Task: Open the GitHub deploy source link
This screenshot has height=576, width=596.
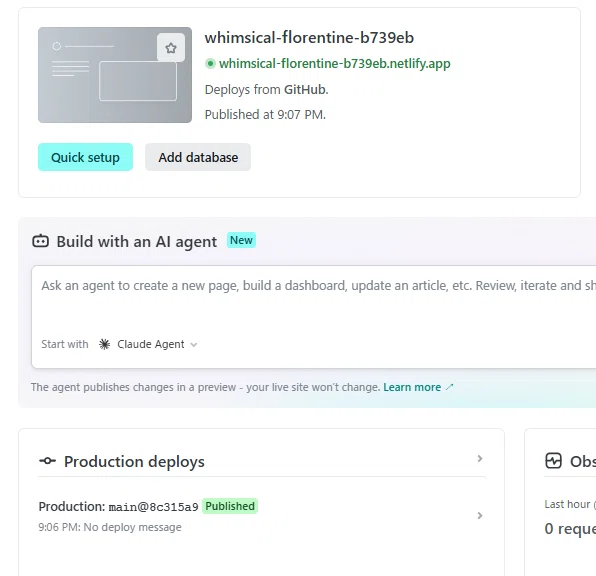Action: (x=305, y=90)
